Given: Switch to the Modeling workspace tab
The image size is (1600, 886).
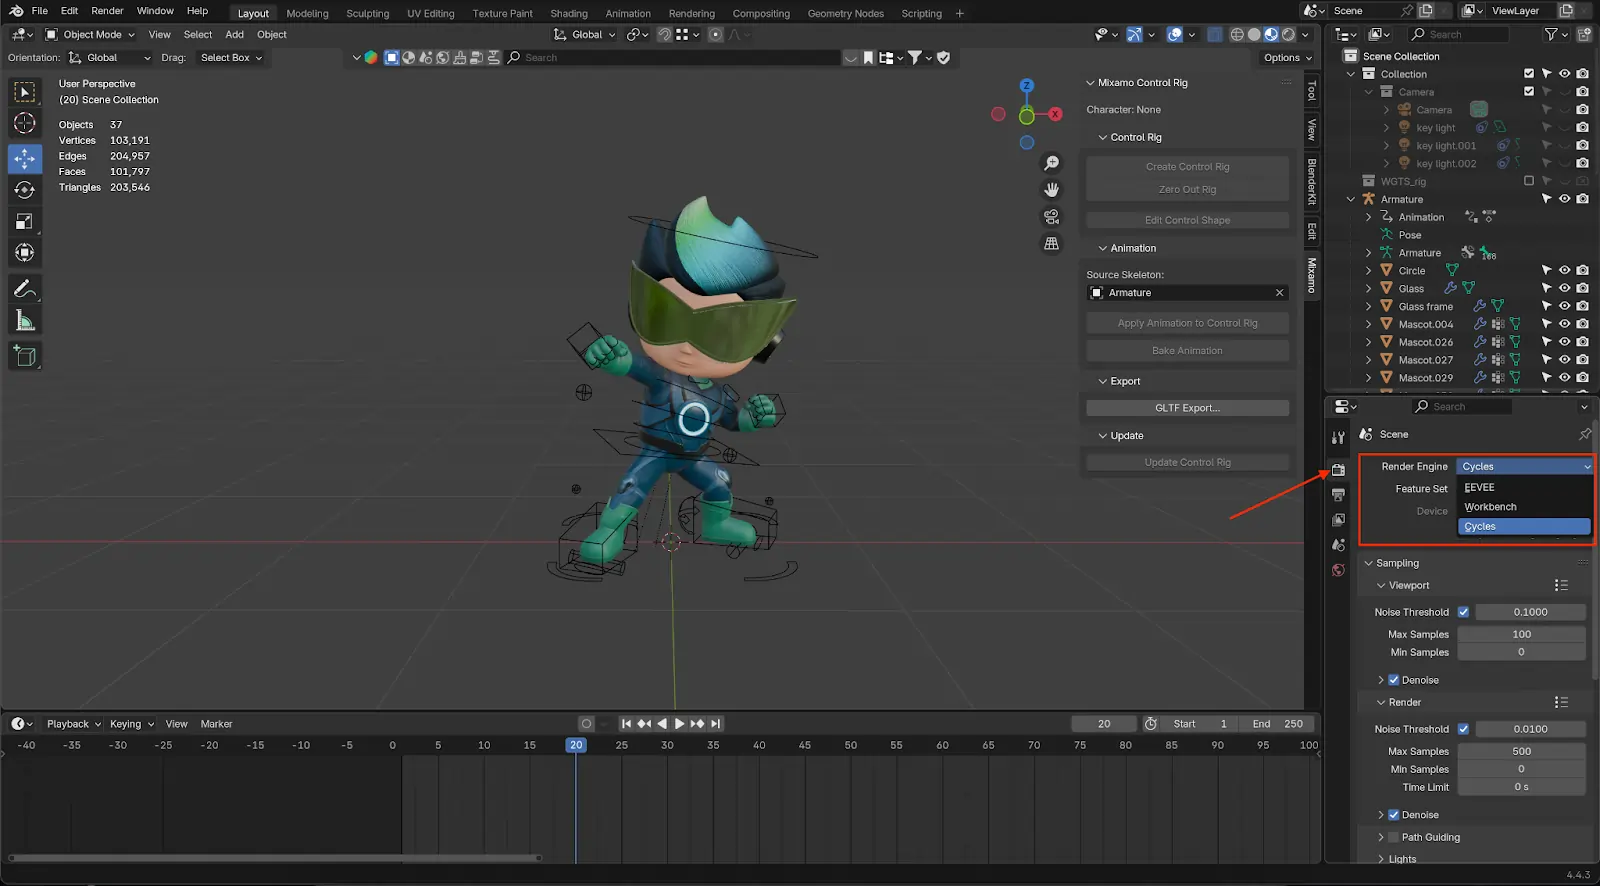Looking at the screenshot, I should (307, 14).
